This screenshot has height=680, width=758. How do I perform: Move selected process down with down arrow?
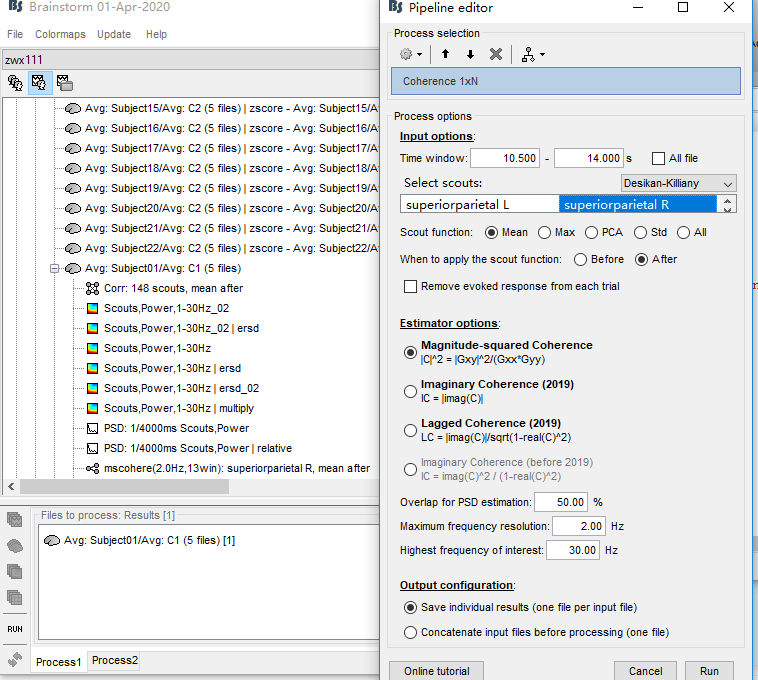tap(470, 54)
